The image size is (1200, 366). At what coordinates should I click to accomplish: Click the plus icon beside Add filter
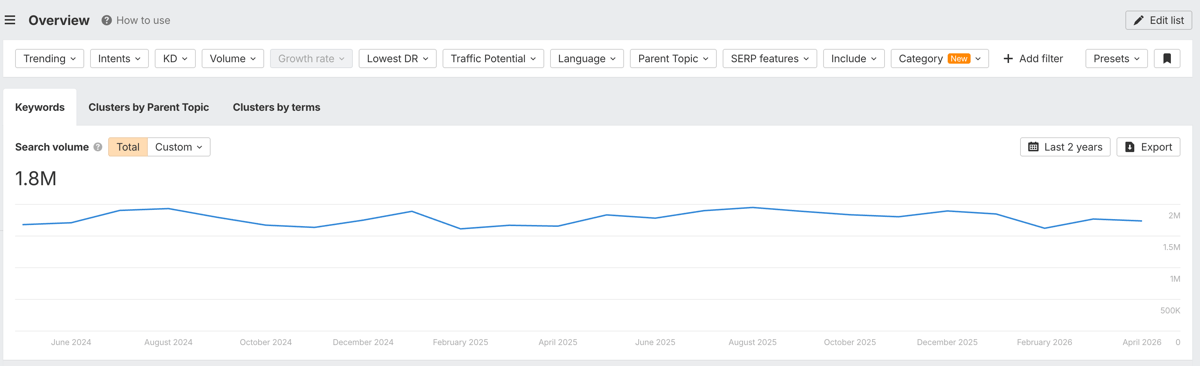pos(1008,59)
